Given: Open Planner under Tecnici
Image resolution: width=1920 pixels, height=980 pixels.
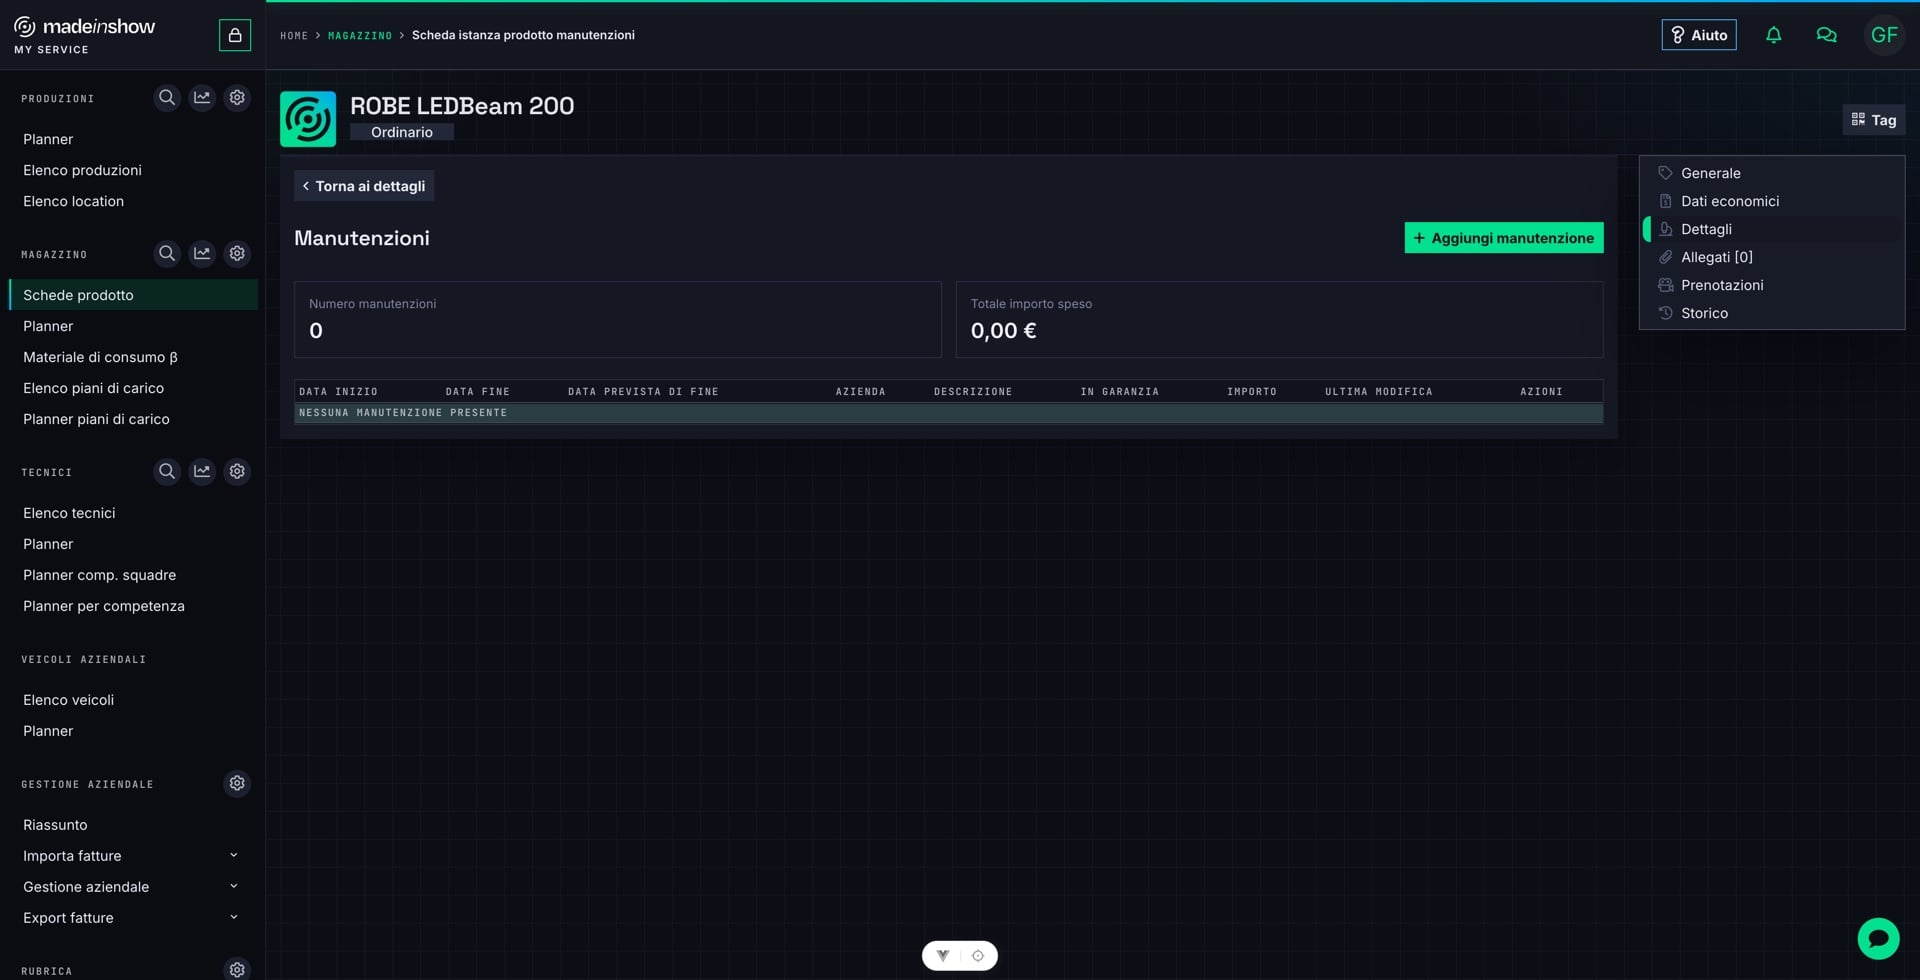Looking at the screenshot, I should 48,544.
